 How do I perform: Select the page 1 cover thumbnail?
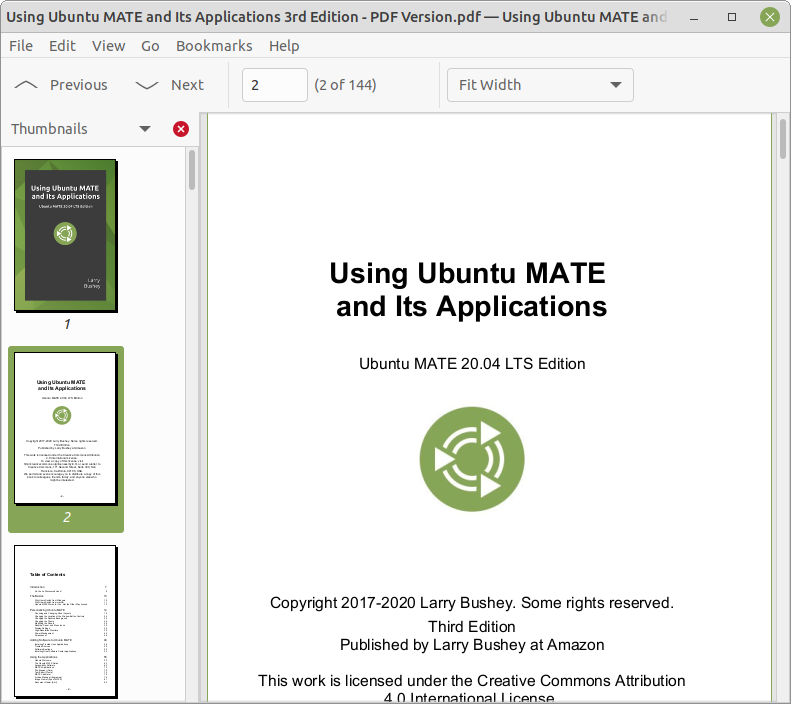[x=66, y=236]
